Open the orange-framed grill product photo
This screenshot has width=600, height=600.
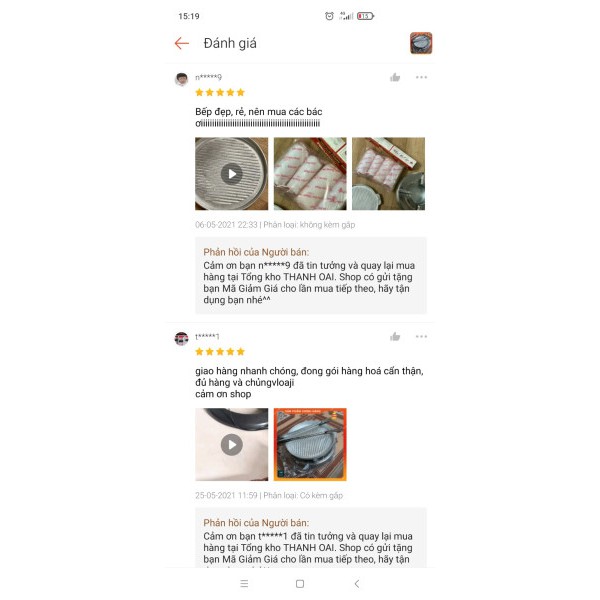[310, 444]
